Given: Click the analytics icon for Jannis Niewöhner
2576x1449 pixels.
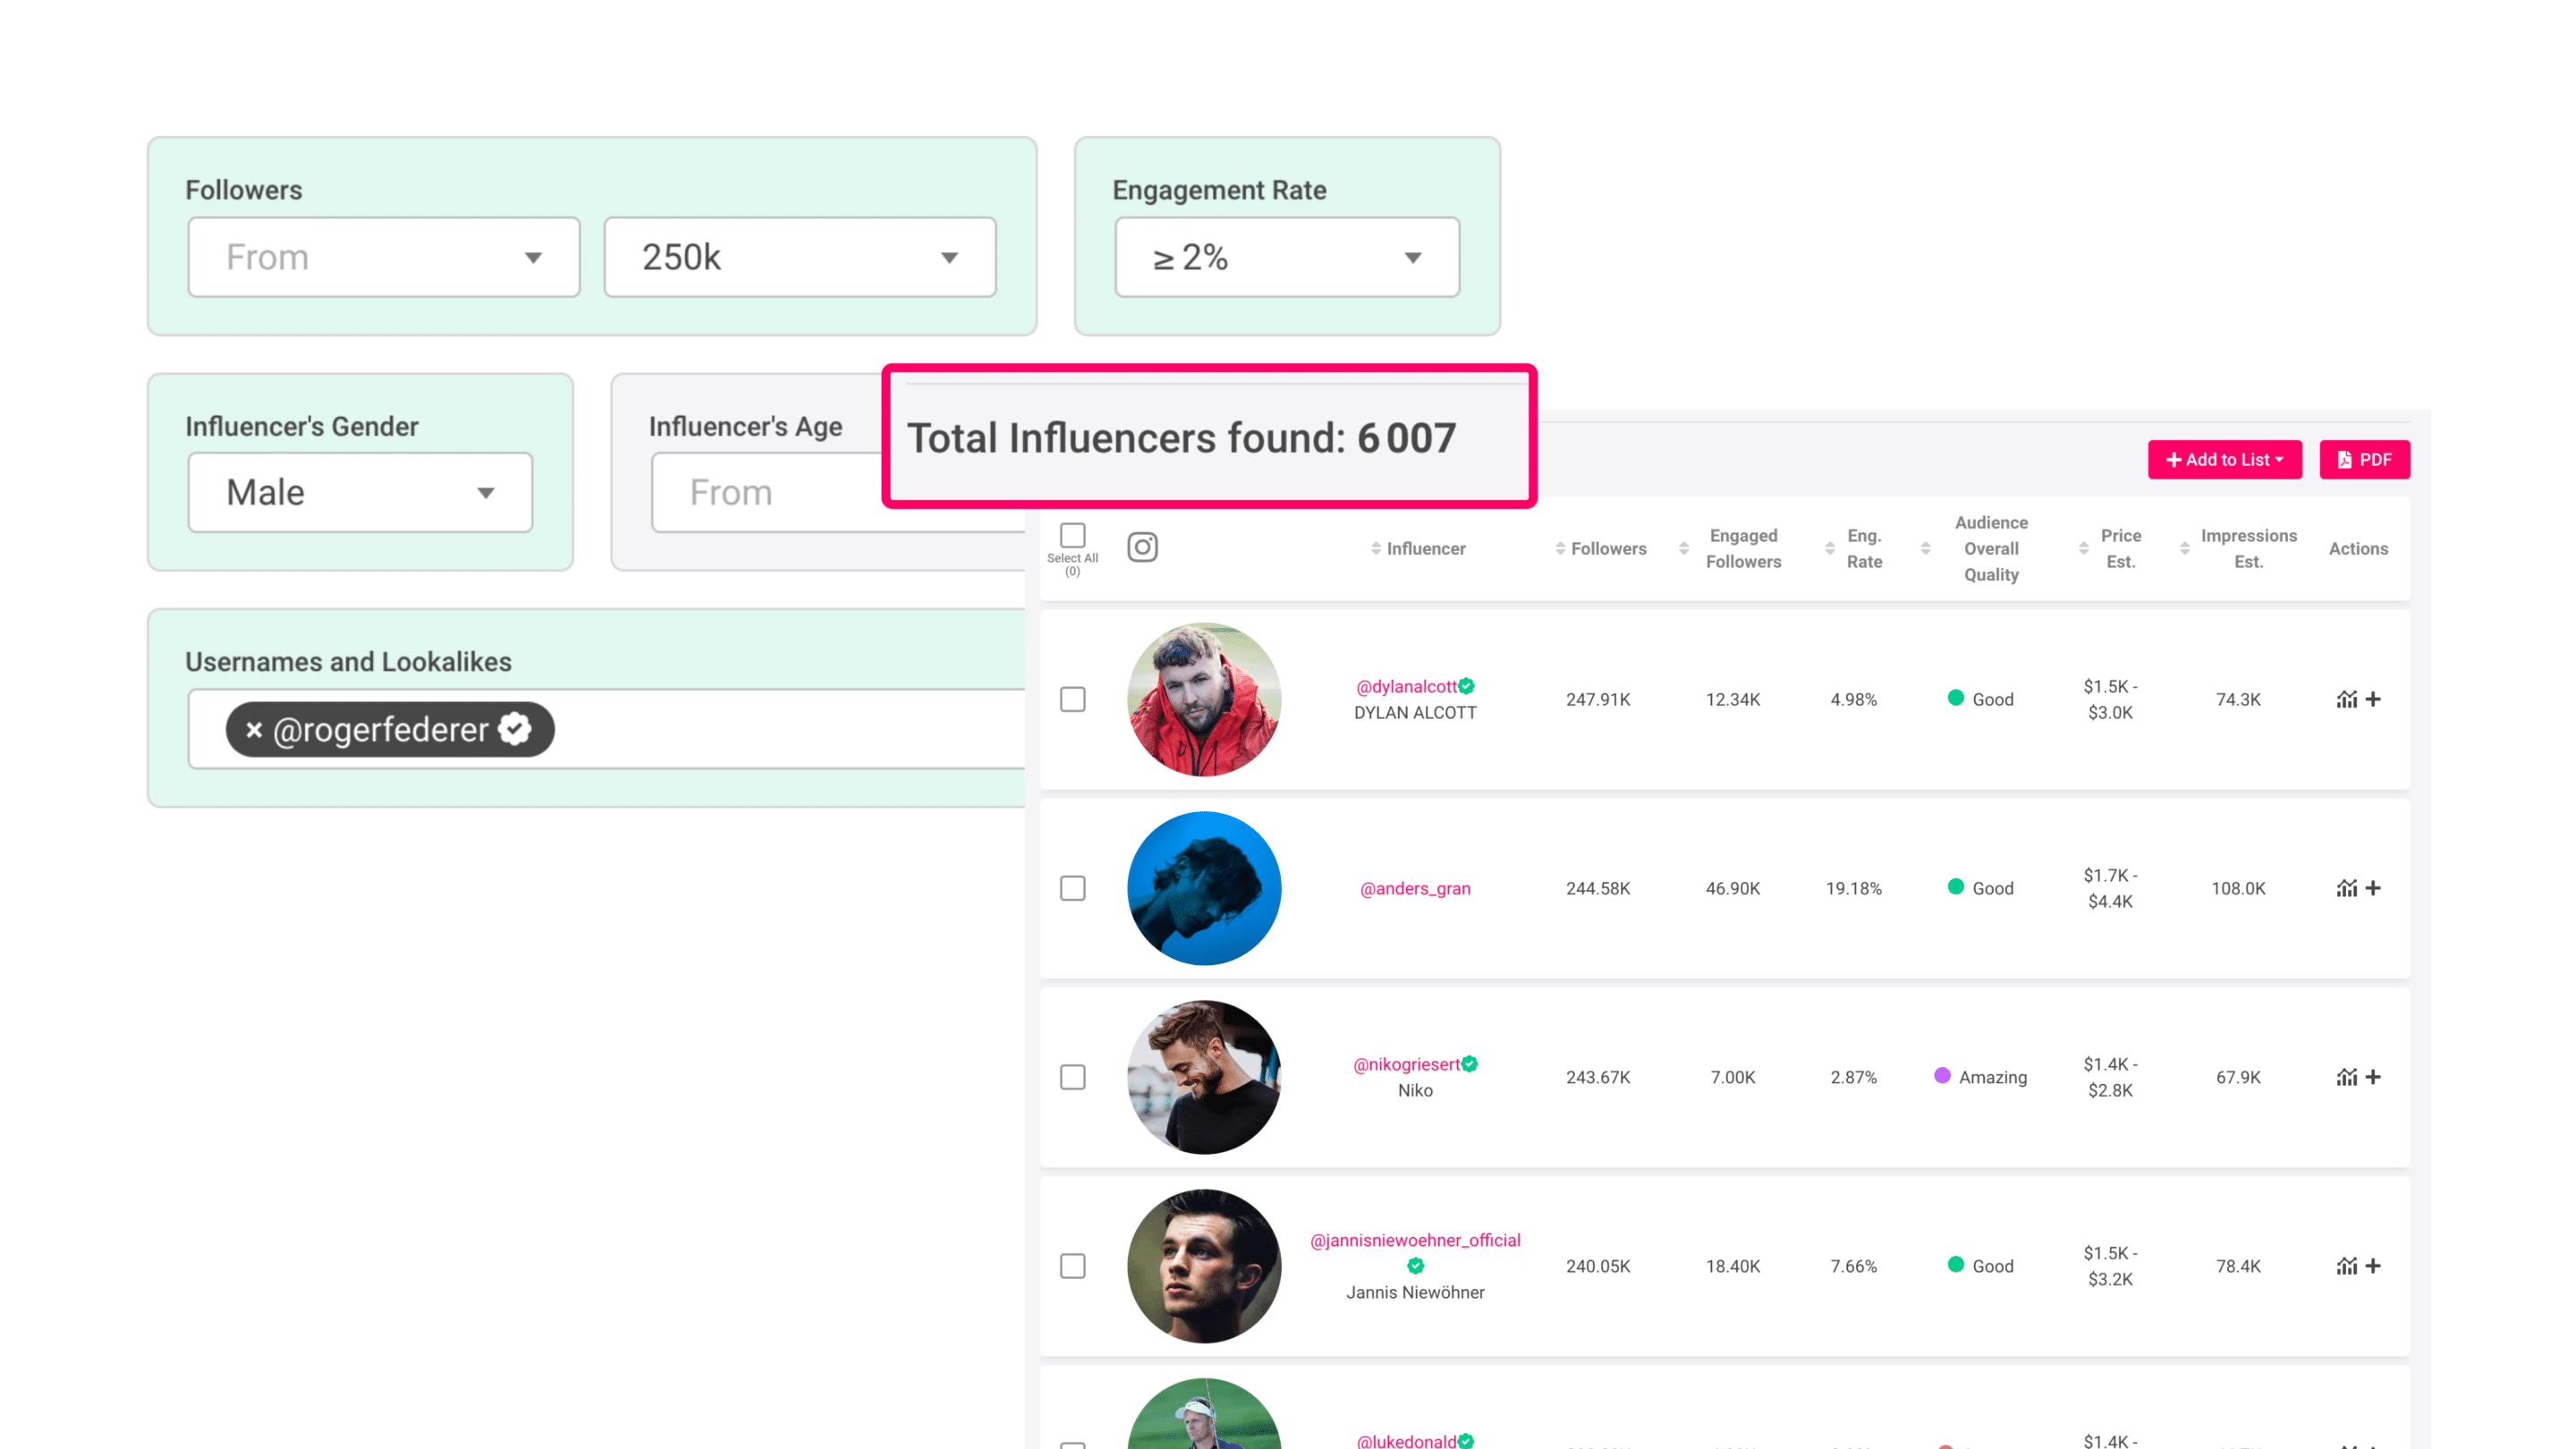Looking at the screenshot, I should pyautogui.click(x=2346, y=1265).
